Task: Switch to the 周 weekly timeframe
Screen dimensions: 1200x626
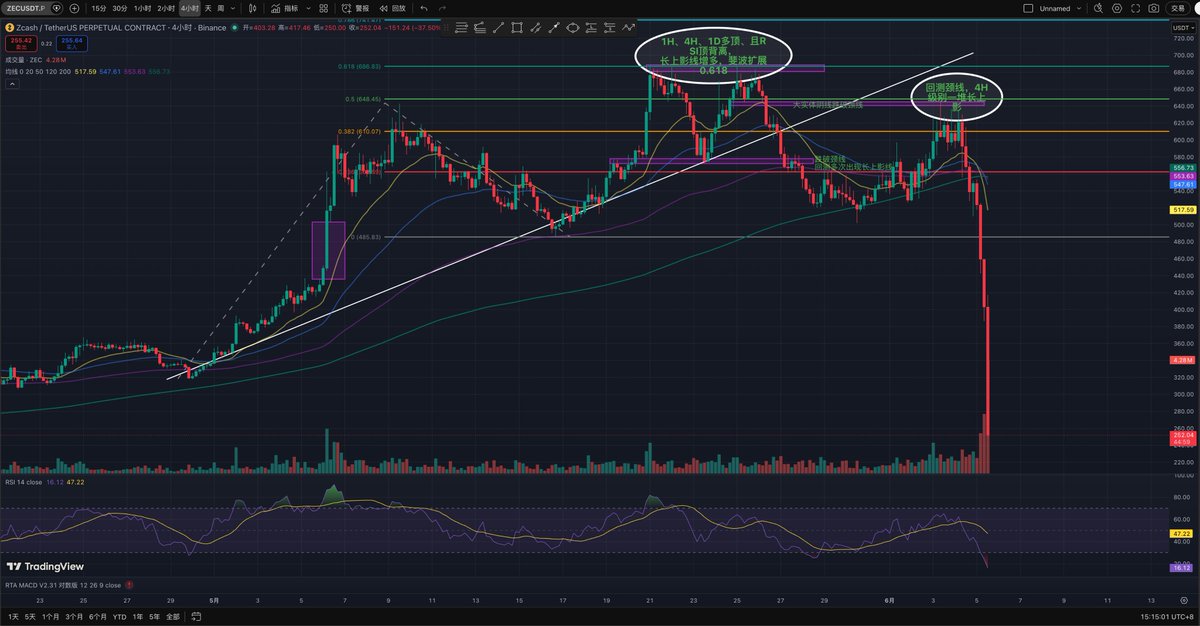Action: tap(220, 8)
